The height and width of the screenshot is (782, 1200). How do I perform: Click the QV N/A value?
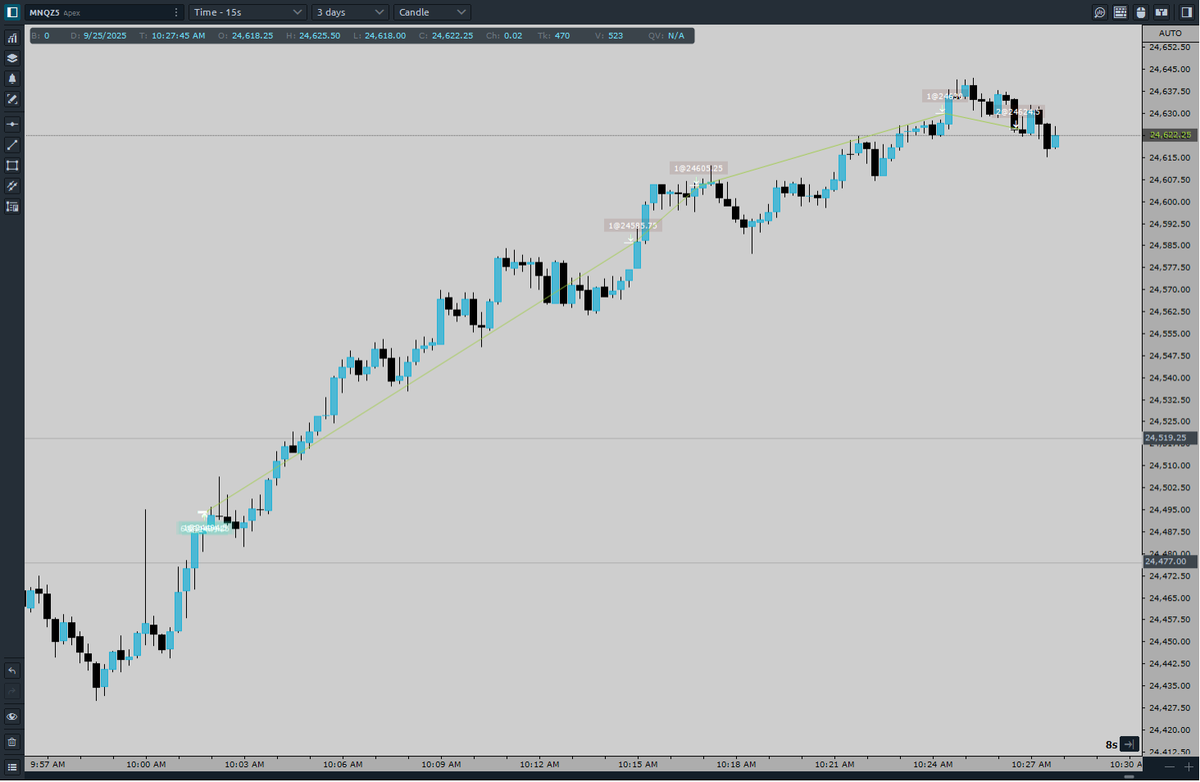point(676,35)
